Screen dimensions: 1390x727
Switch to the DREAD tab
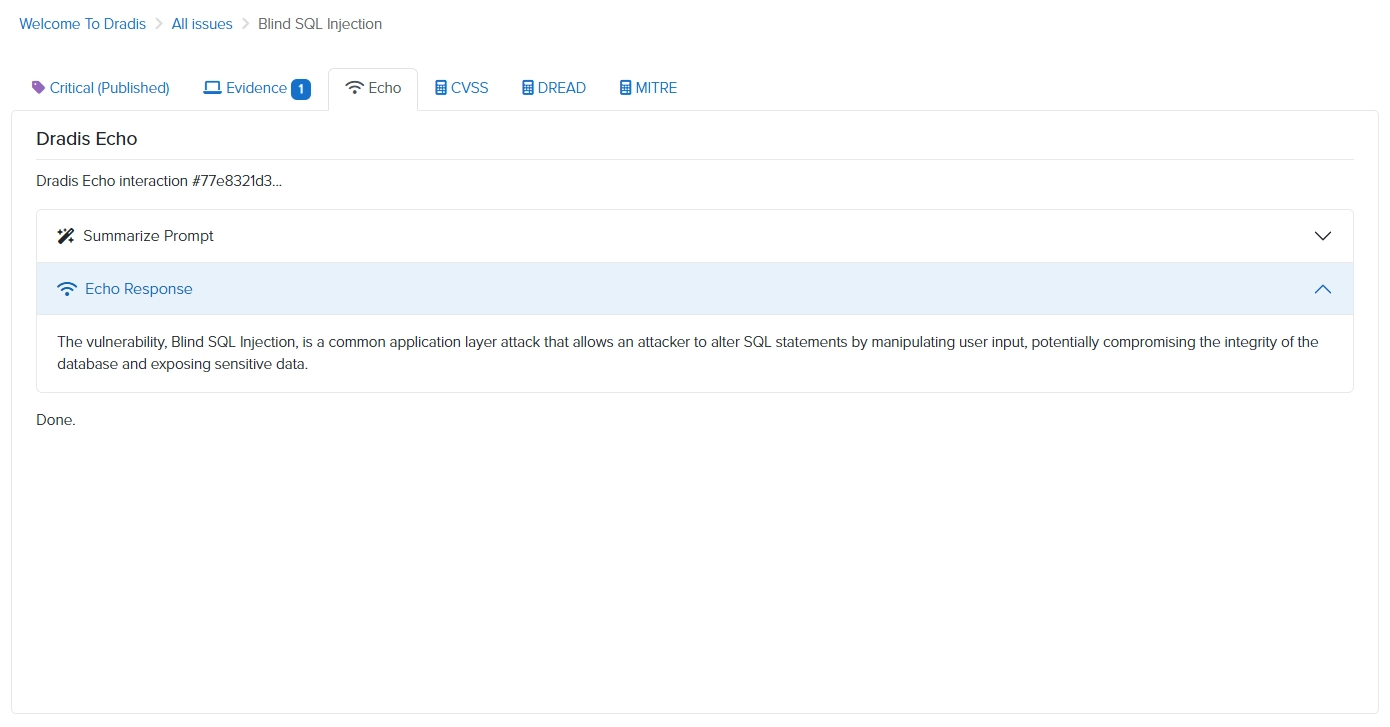pyautogui.click(x=553, y=88)
